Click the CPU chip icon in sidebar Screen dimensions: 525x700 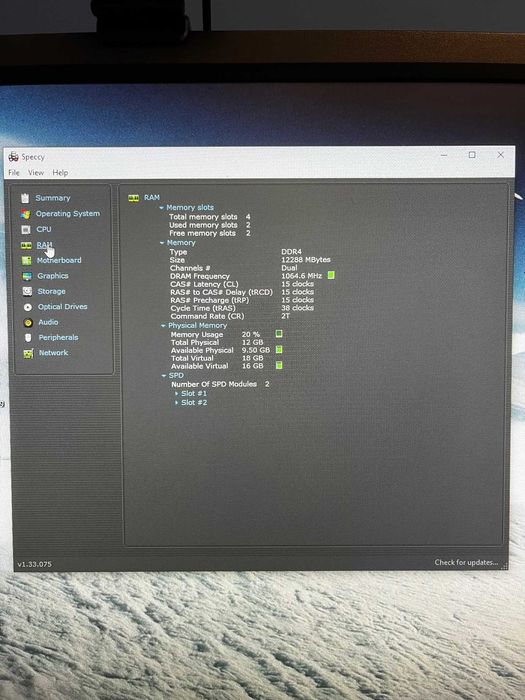[x=26, y=229]
